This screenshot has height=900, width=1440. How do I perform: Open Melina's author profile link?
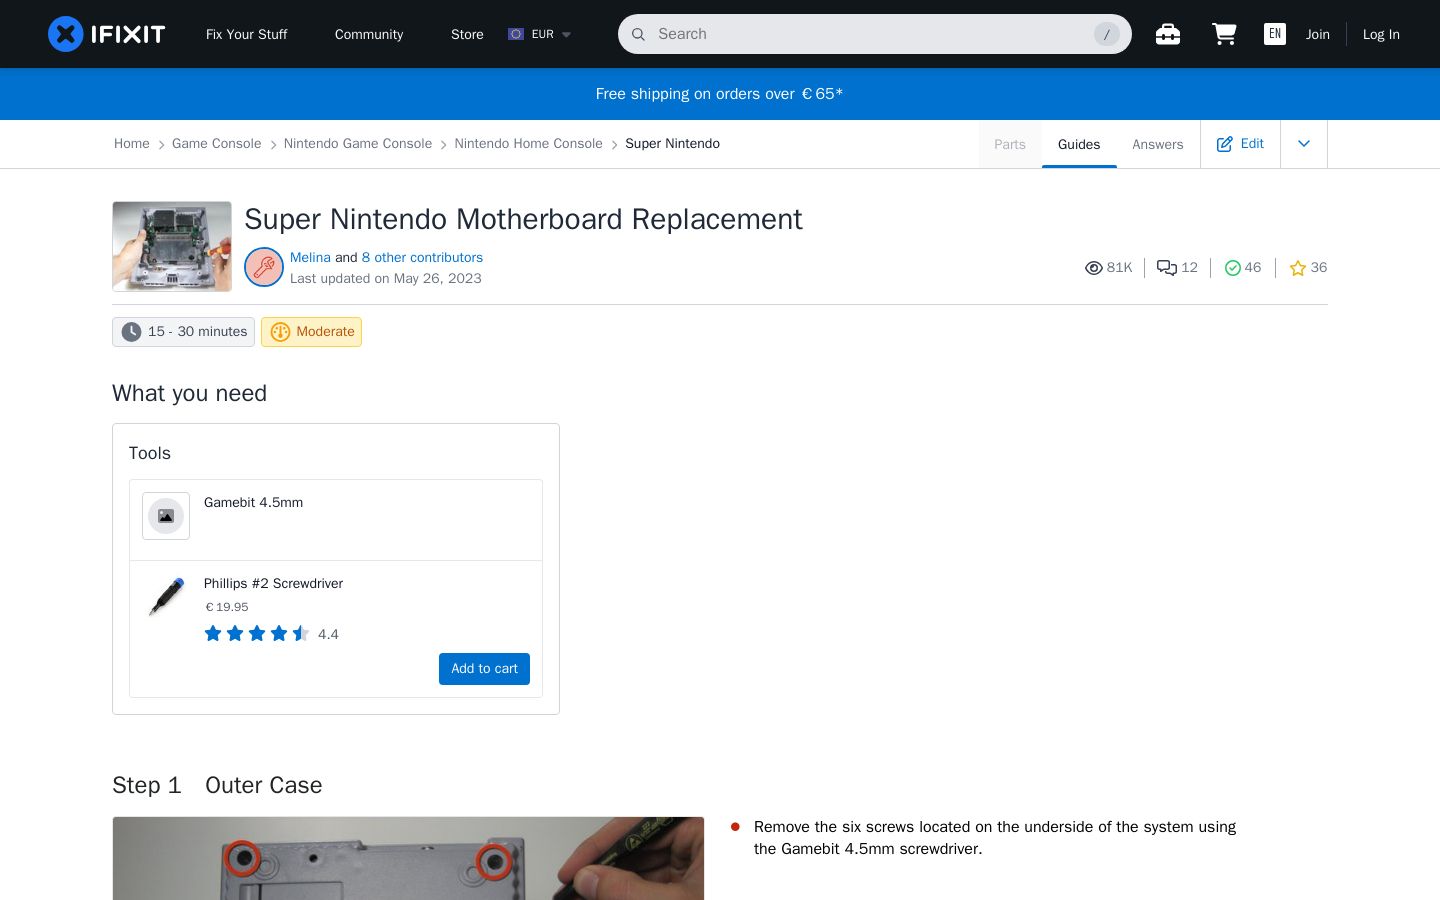(x=310, y=257)
